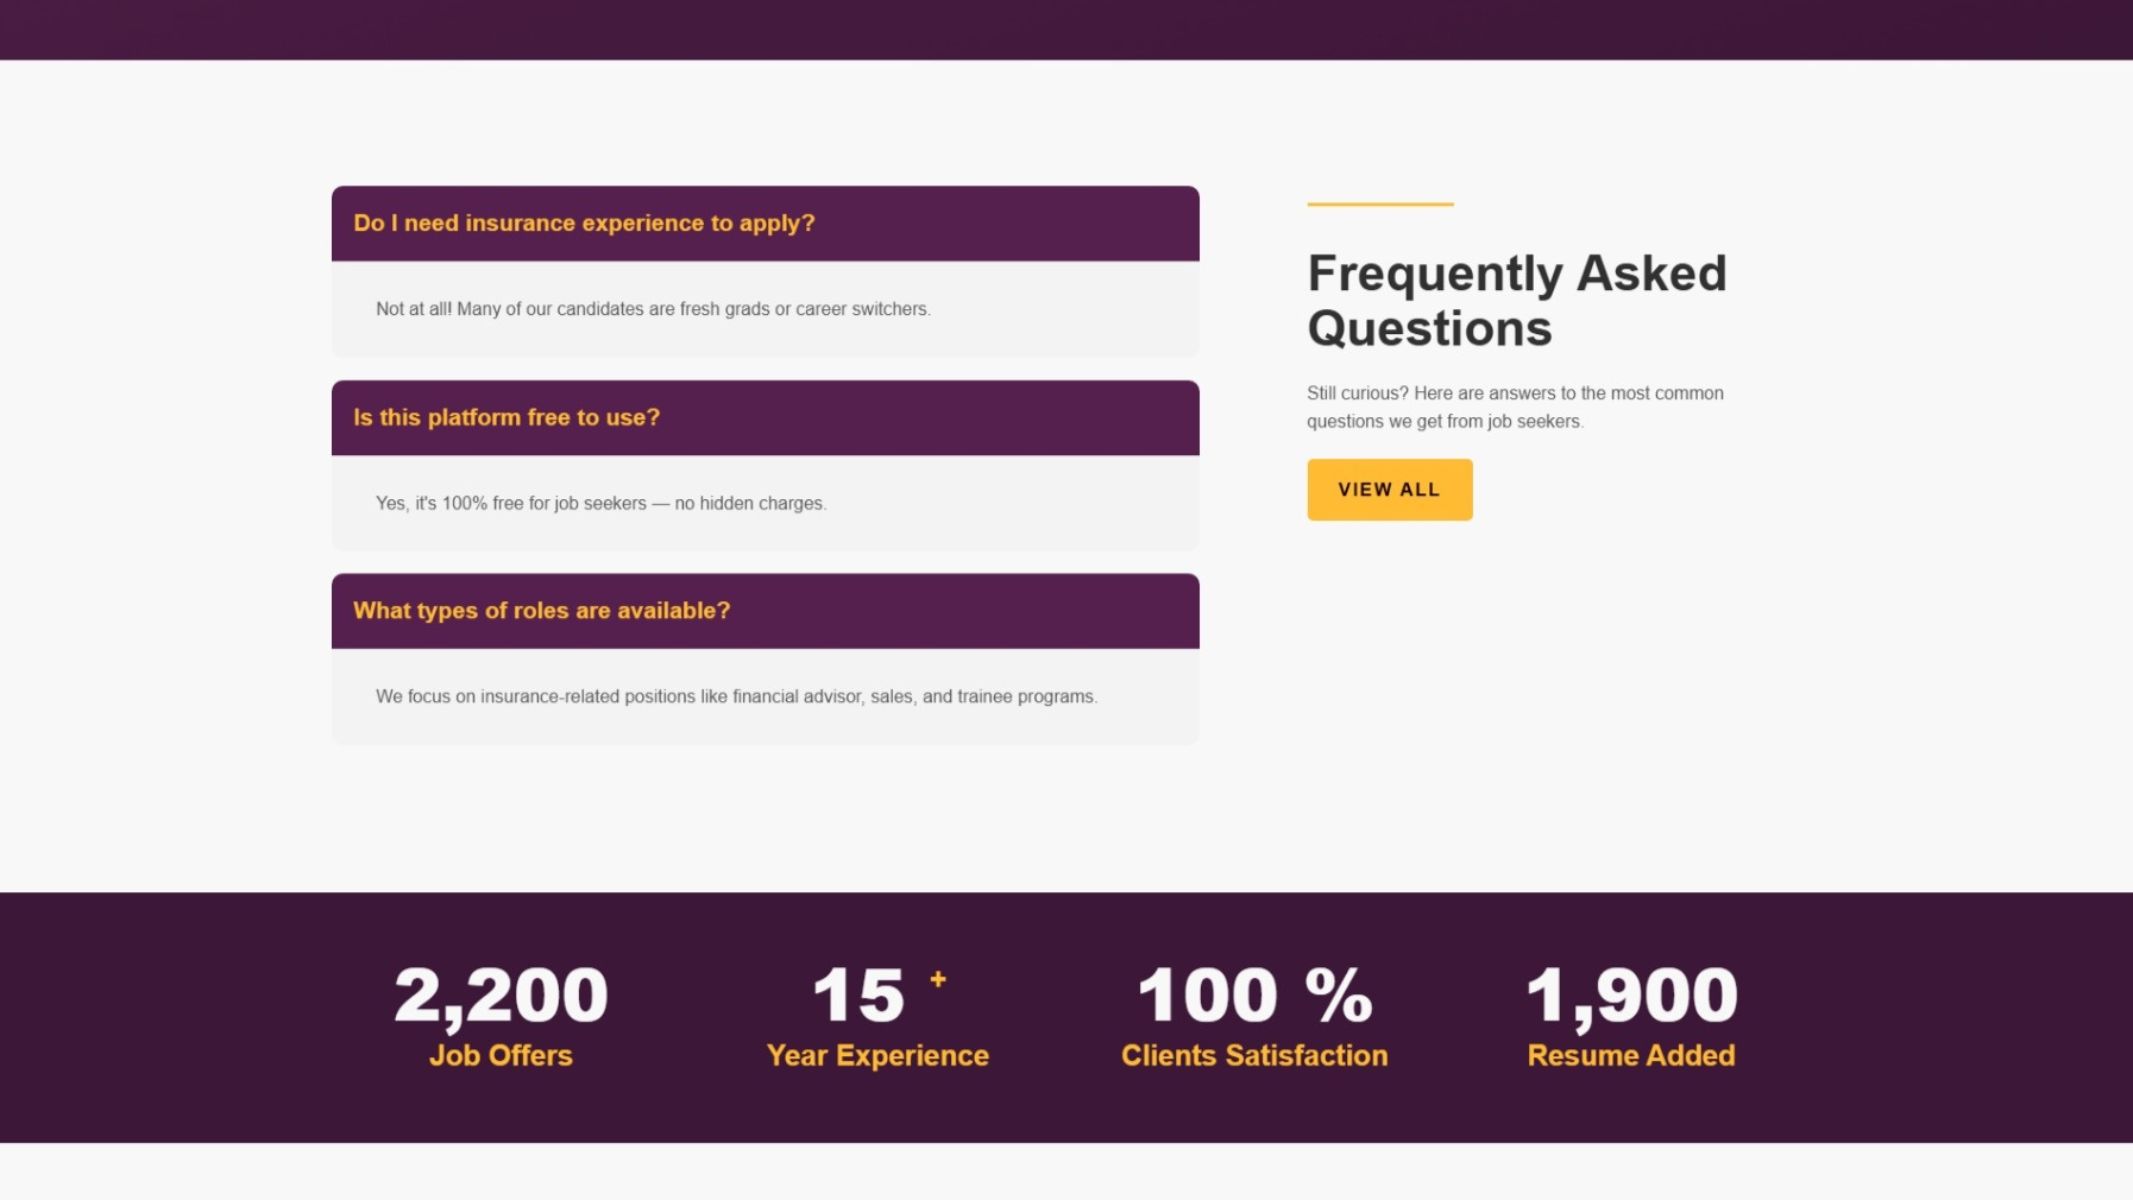Click the percent sign next to 100

[x=1339, y=996]
